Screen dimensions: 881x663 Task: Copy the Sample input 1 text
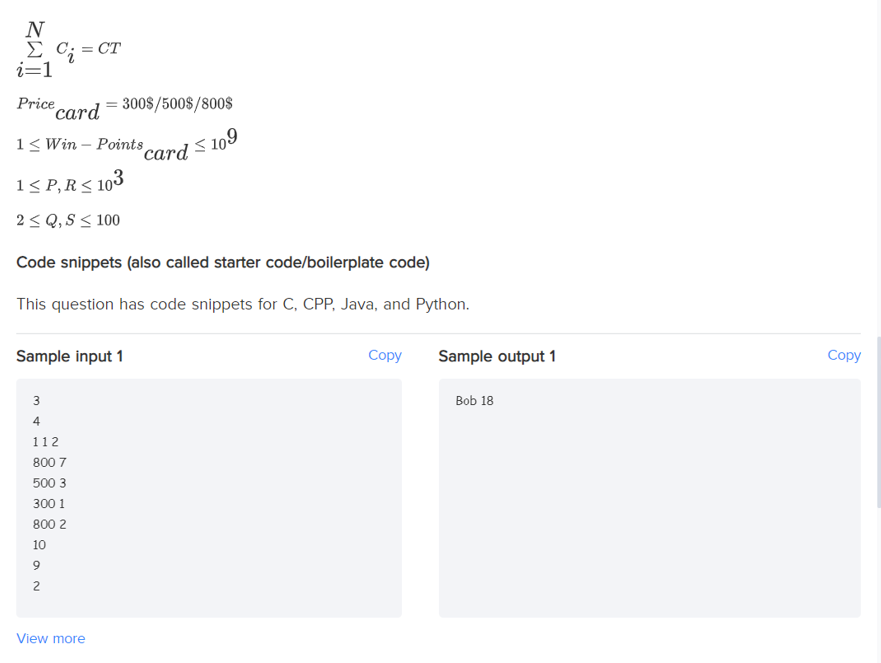click(385, 355)
